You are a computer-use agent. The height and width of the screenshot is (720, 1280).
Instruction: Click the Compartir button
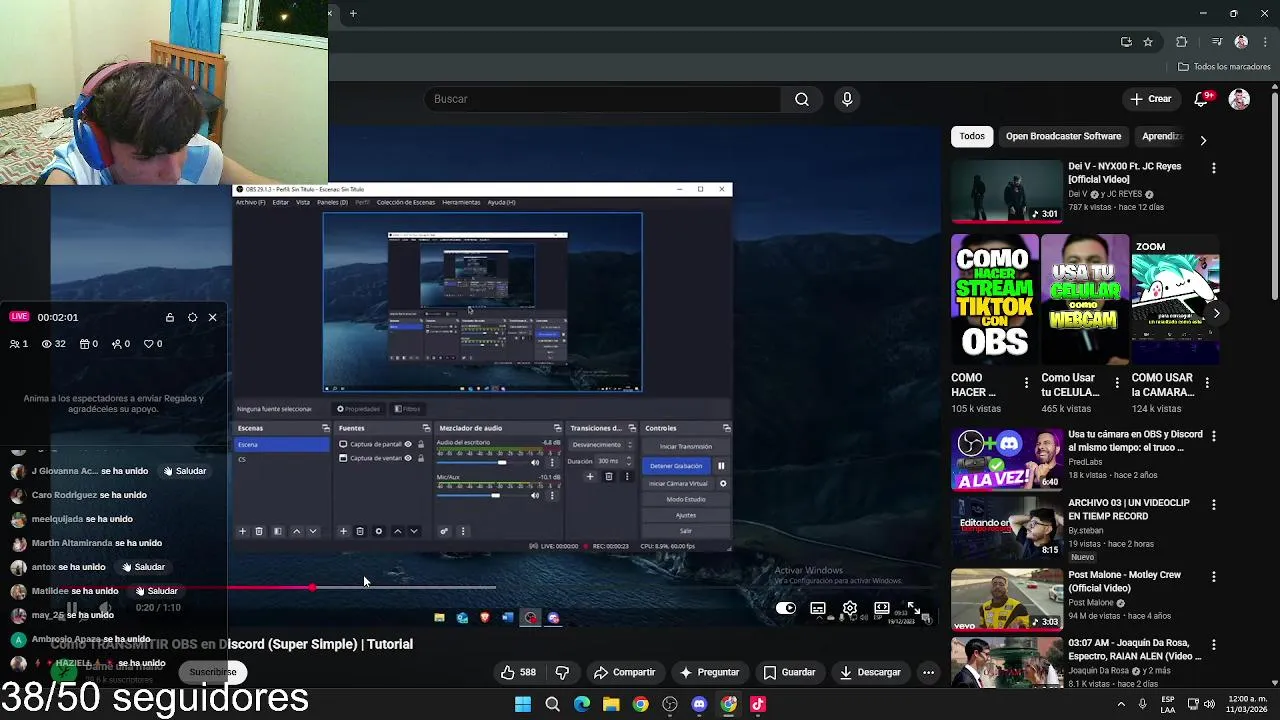(624, 672)
